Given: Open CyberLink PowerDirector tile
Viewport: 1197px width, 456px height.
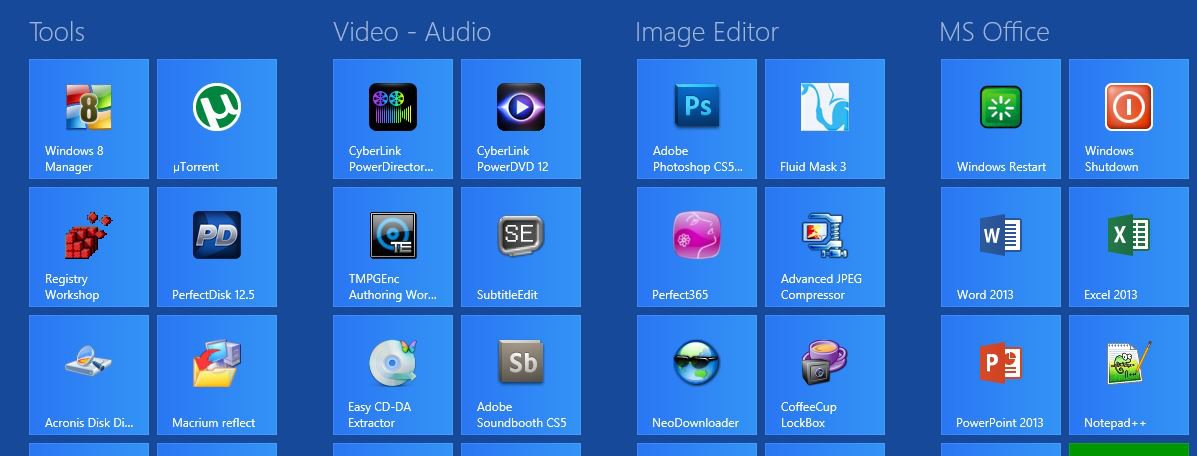Looking at the screenshot, I should (x=392, y=119).
